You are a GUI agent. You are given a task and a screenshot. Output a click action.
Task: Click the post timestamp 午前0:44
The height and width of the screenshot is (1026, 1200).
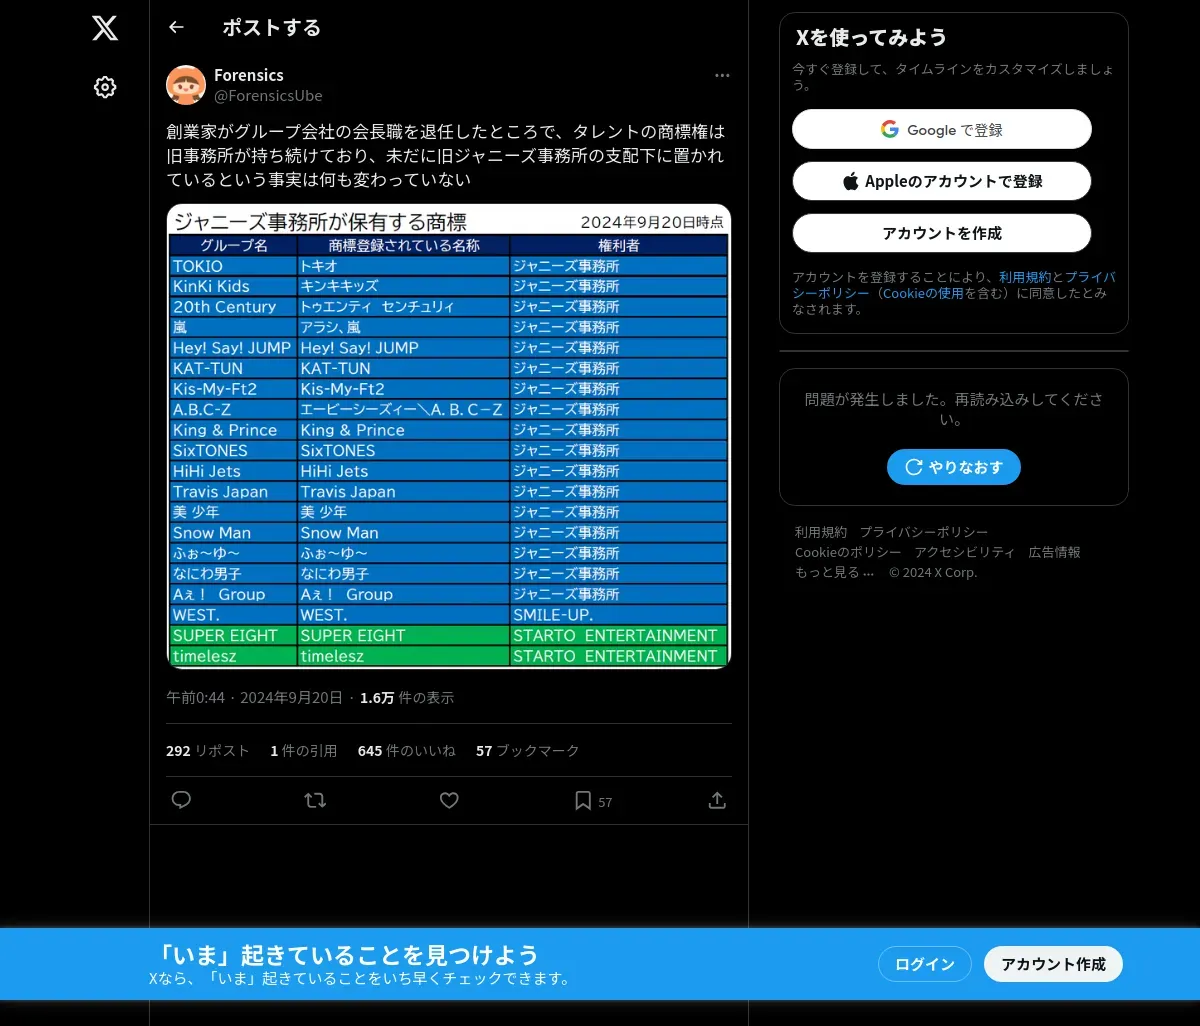[x=254, y=698]
